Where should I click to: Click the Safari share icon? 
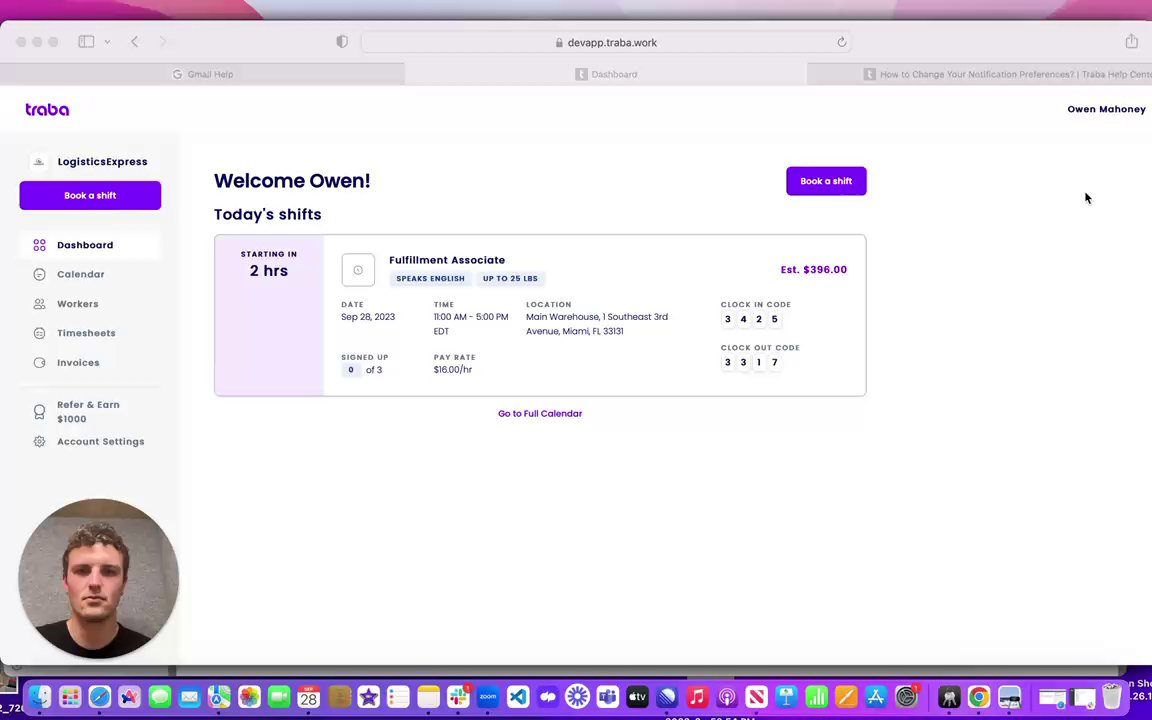pos(1131,42)
